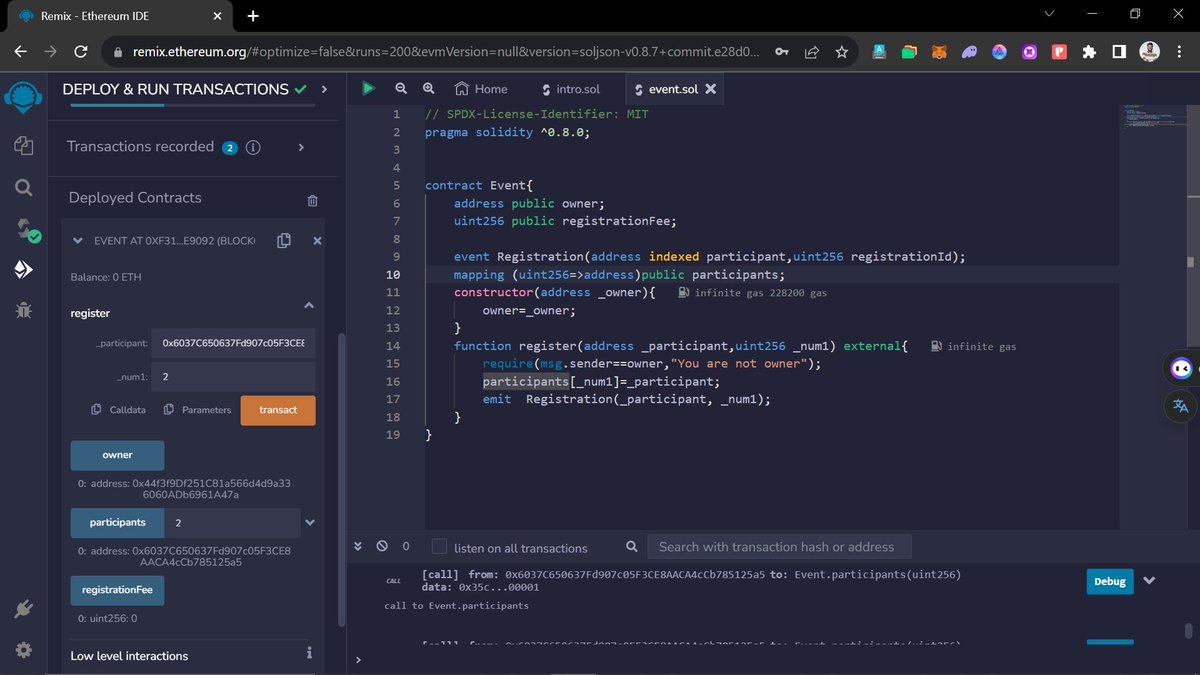Expand the call transaction log details
Screen dimensions: 1200x675
(1149, 581)
